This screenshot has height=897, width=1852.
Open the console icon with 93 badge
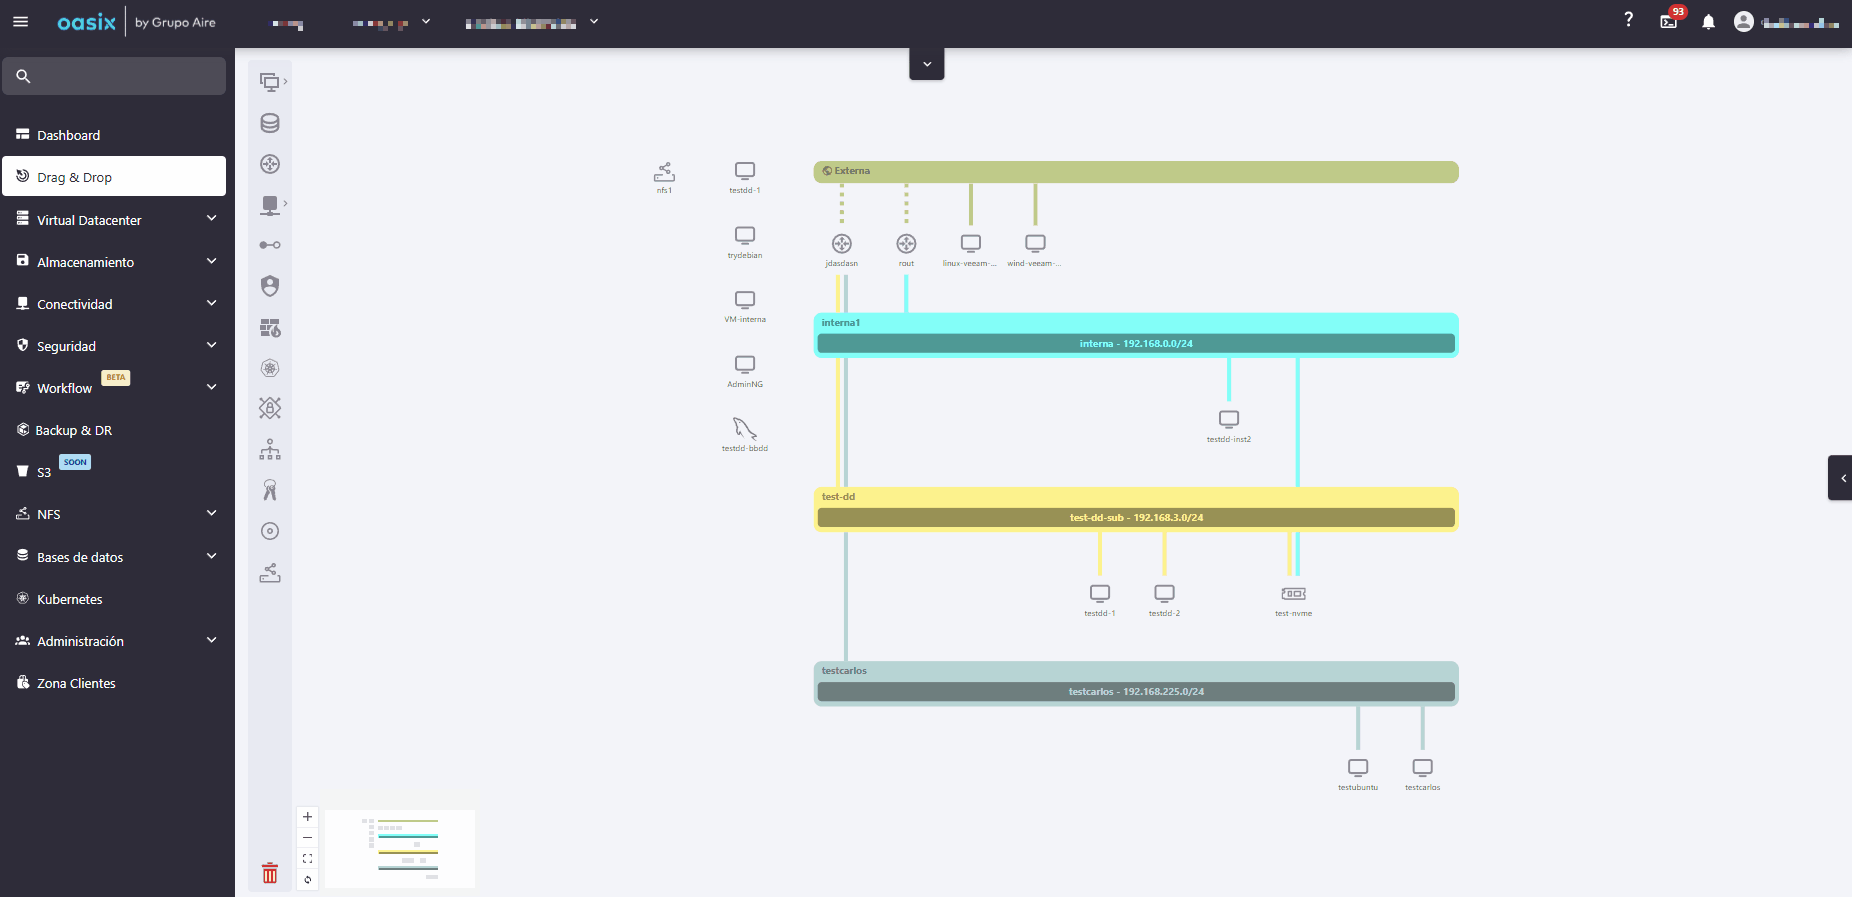pyautogui.click(x=1668, y=22)
